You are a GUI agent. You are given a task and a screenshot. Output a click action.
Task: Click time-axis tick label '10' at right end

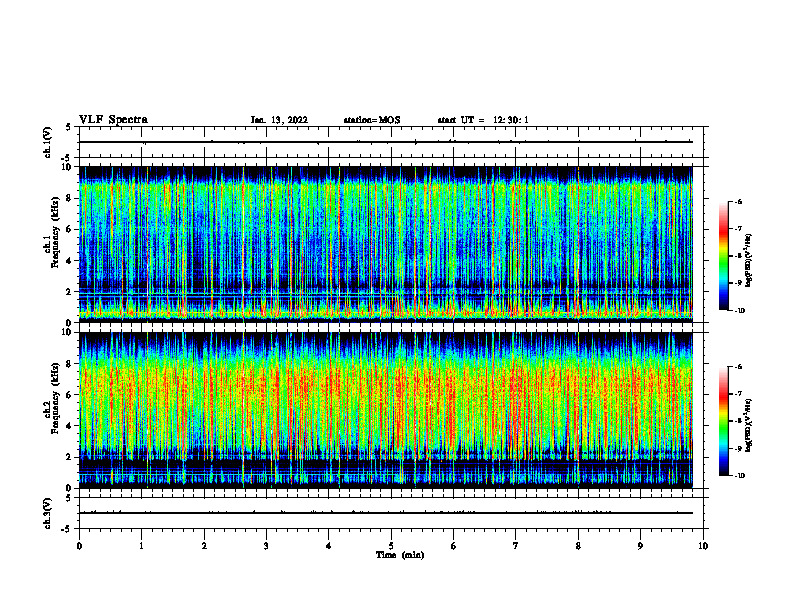[703, 546]
